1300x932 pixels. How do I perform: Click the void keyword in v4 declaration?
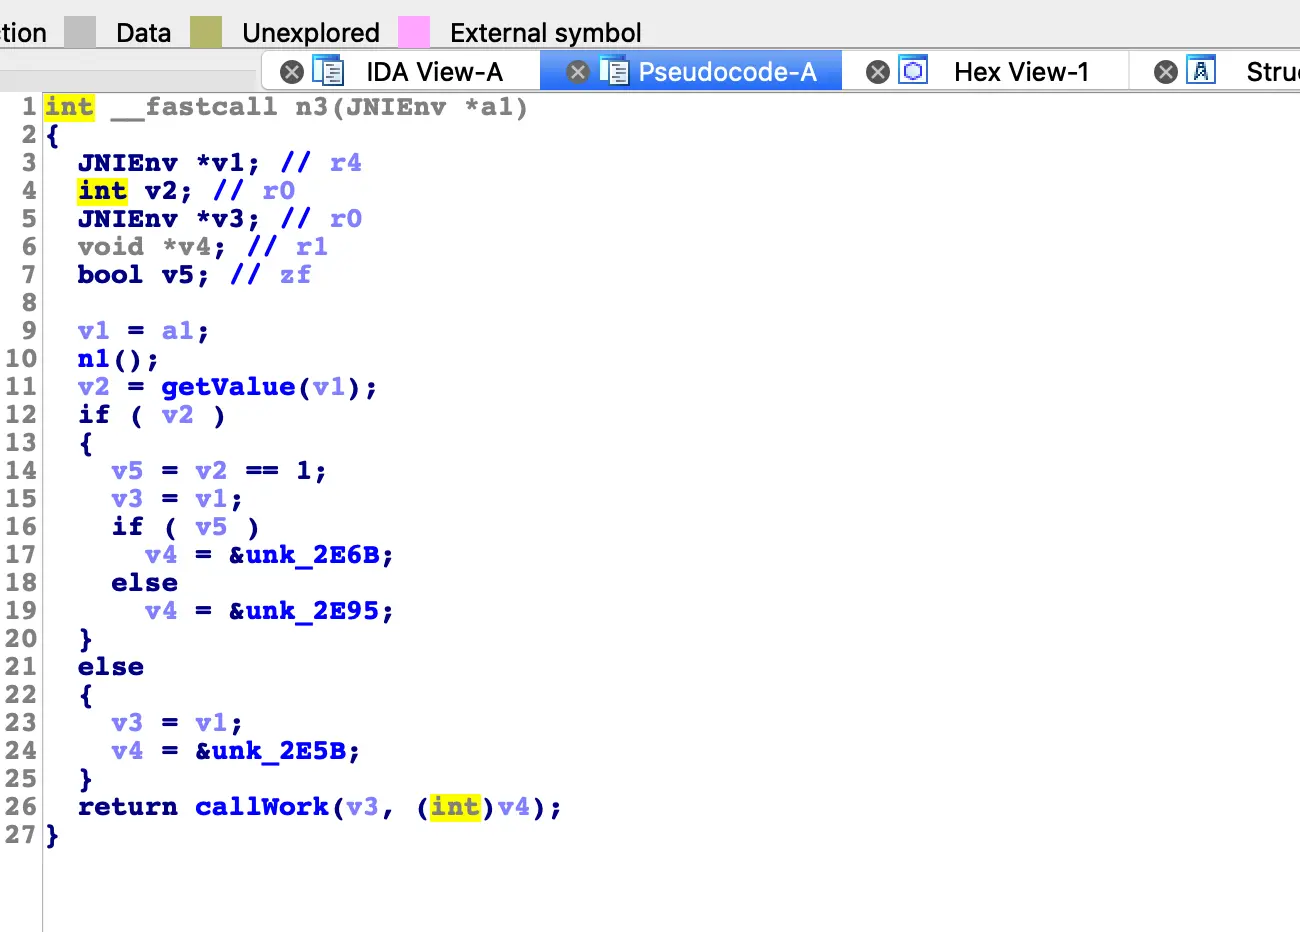click(110, 247)
